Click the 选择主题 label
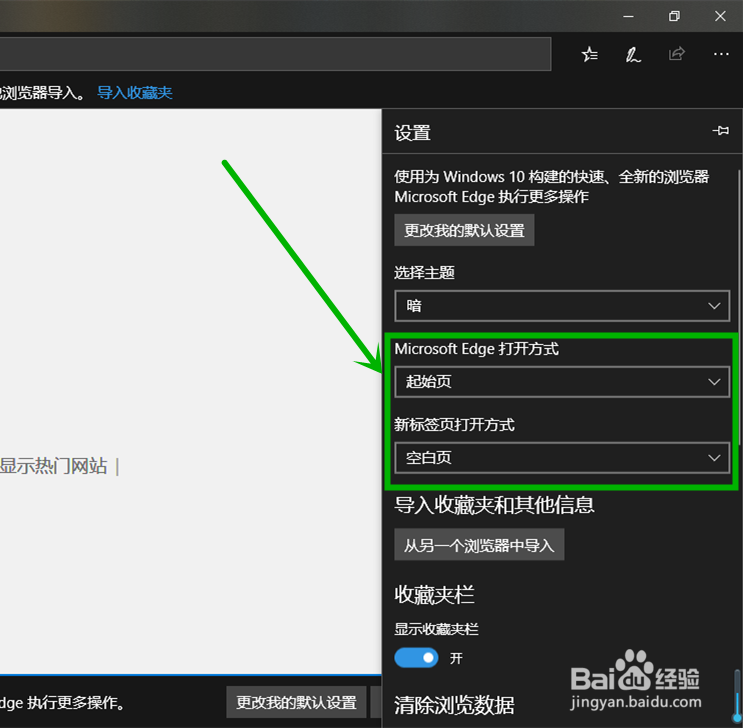Image resolution: width=743 pixels, height=728 pixels. tap(425, 273)
